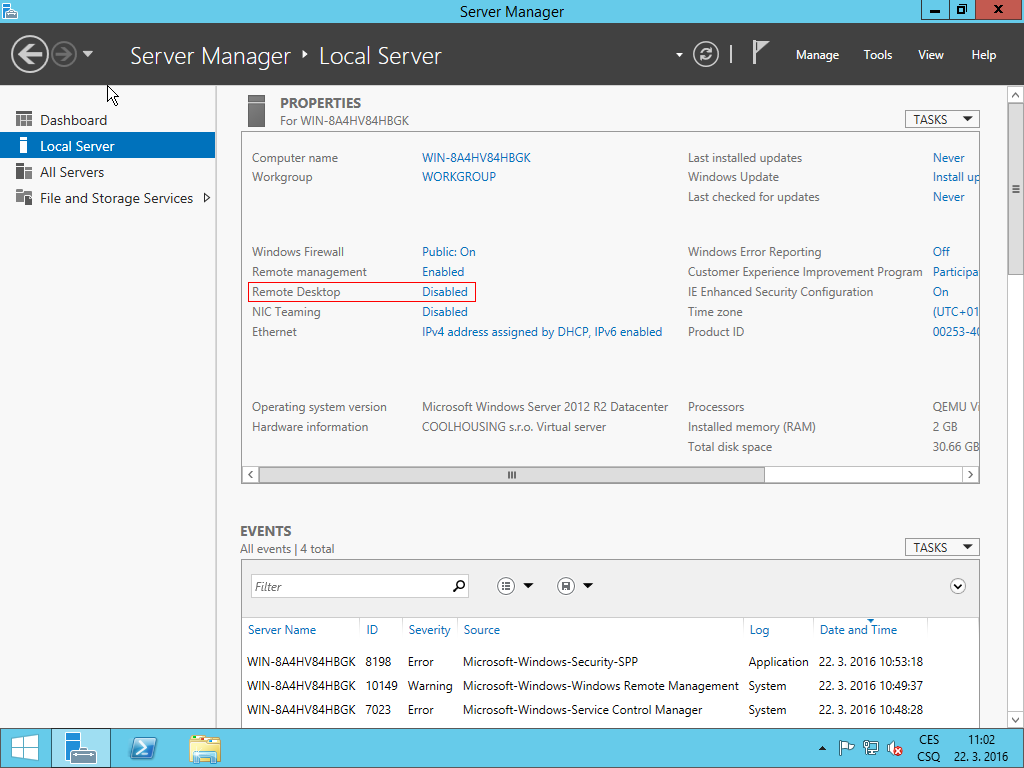Open the Events TASKS dropdown
This screenshot has width=1024, height=768.
pos(942,547)
